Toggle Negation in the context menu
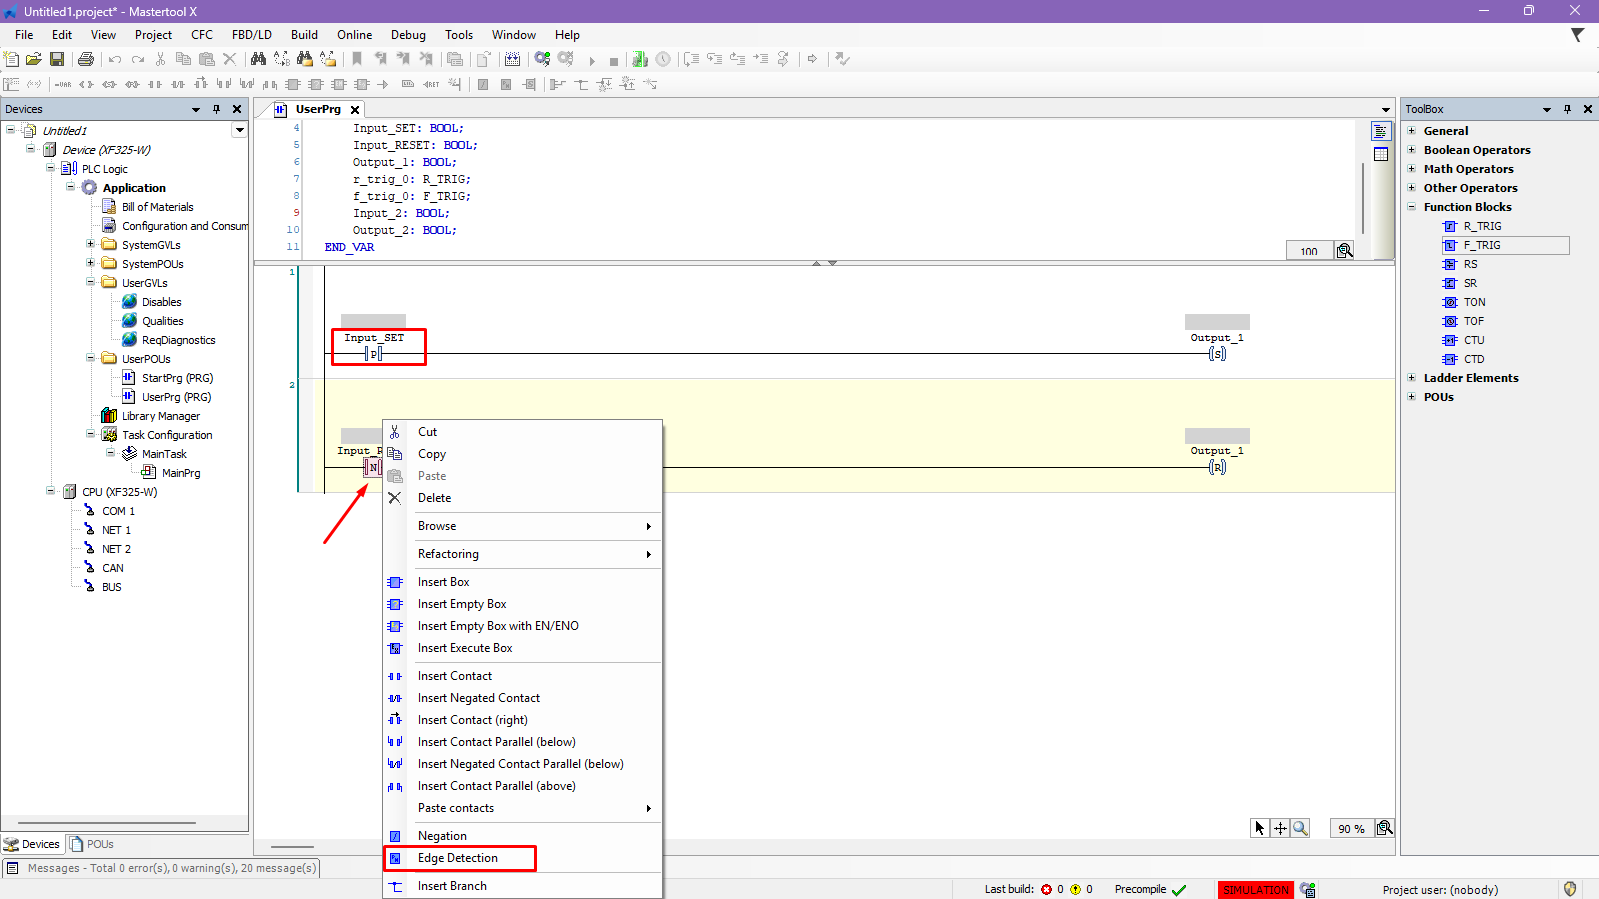 click(442, 836)
